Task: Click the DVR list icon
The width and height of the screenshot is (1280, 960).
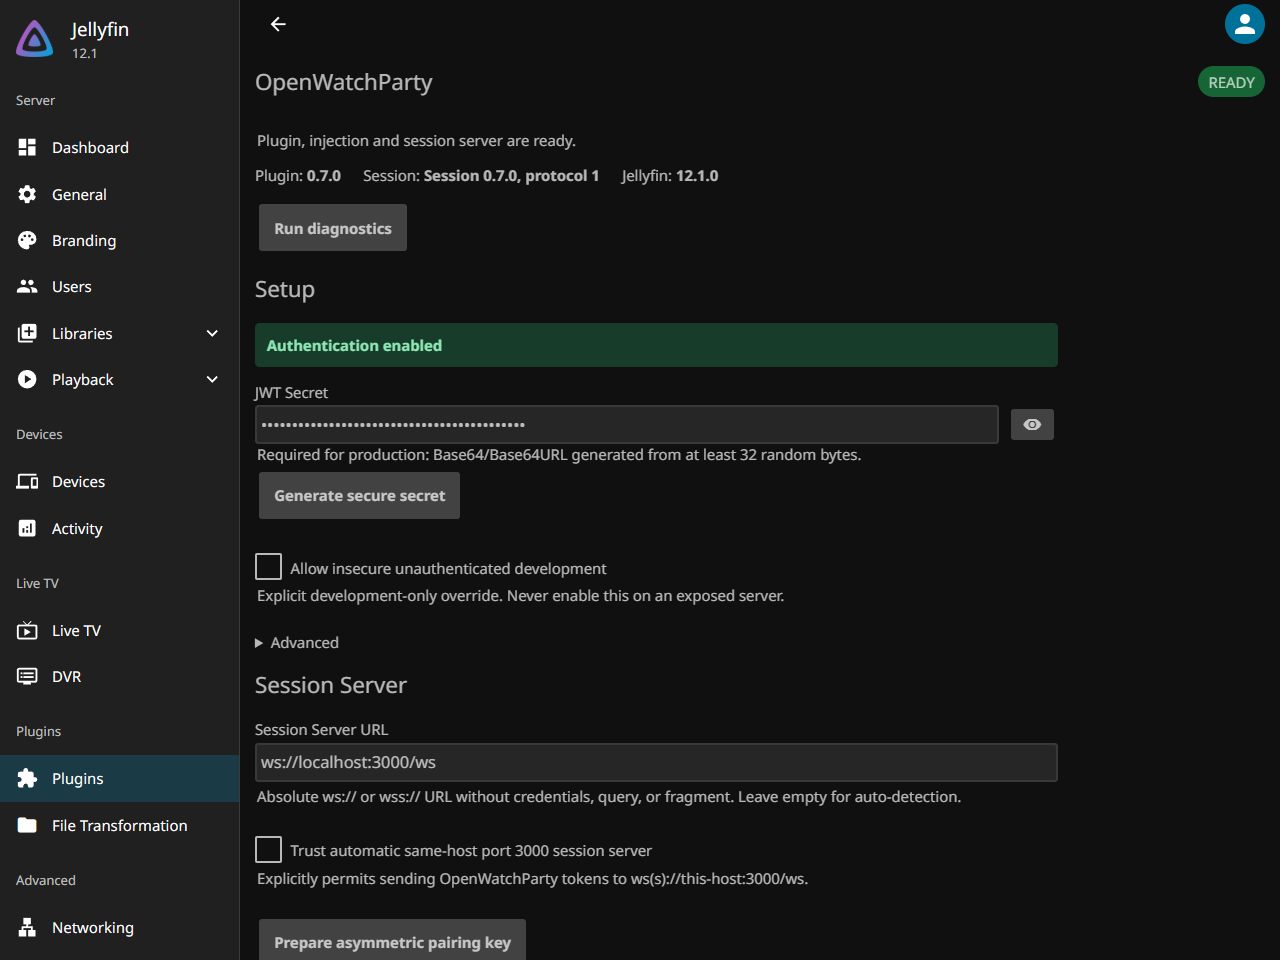Action: tap(27, 676)
